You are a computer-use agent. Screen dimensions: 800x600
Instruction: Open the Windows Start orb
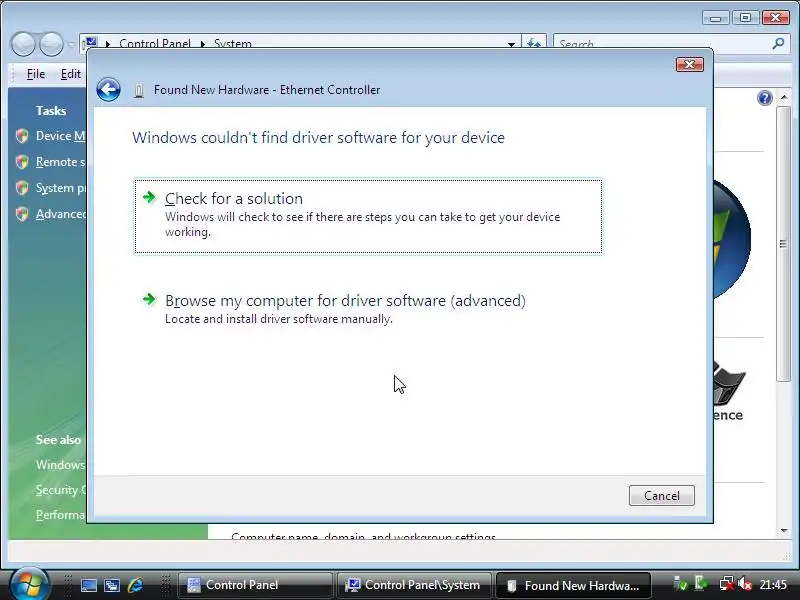(28, 584)
